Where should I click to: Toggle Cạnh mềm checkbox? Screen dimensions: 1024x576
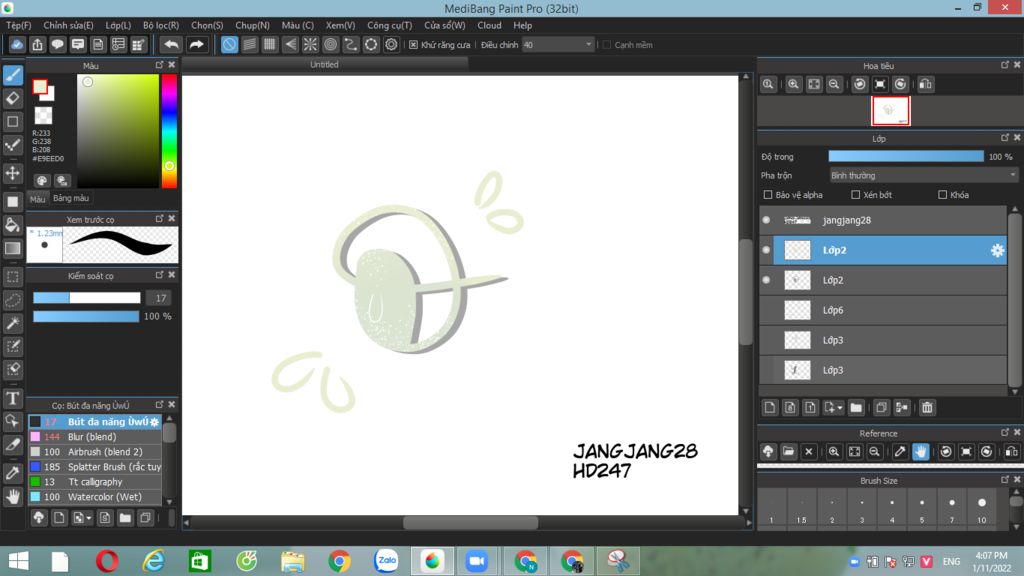coord(607,45)
